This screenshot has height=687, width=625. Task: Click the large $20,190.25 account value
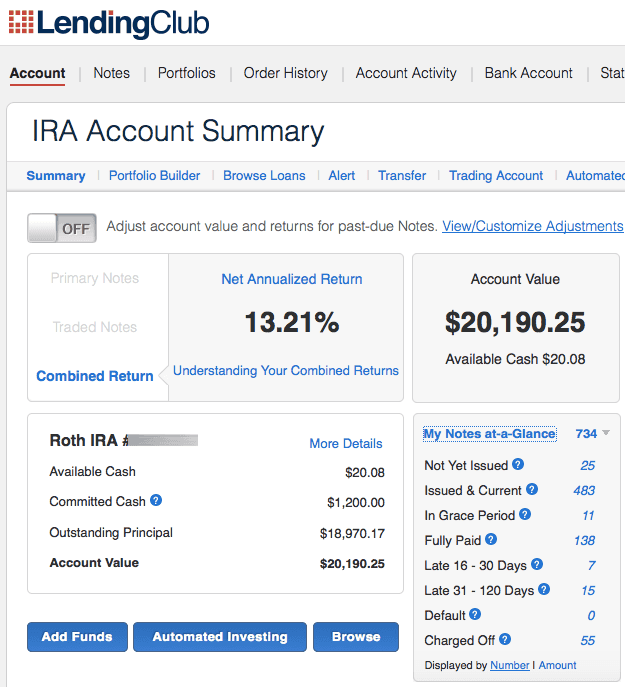pyautogui.click(x=515, y=322)
